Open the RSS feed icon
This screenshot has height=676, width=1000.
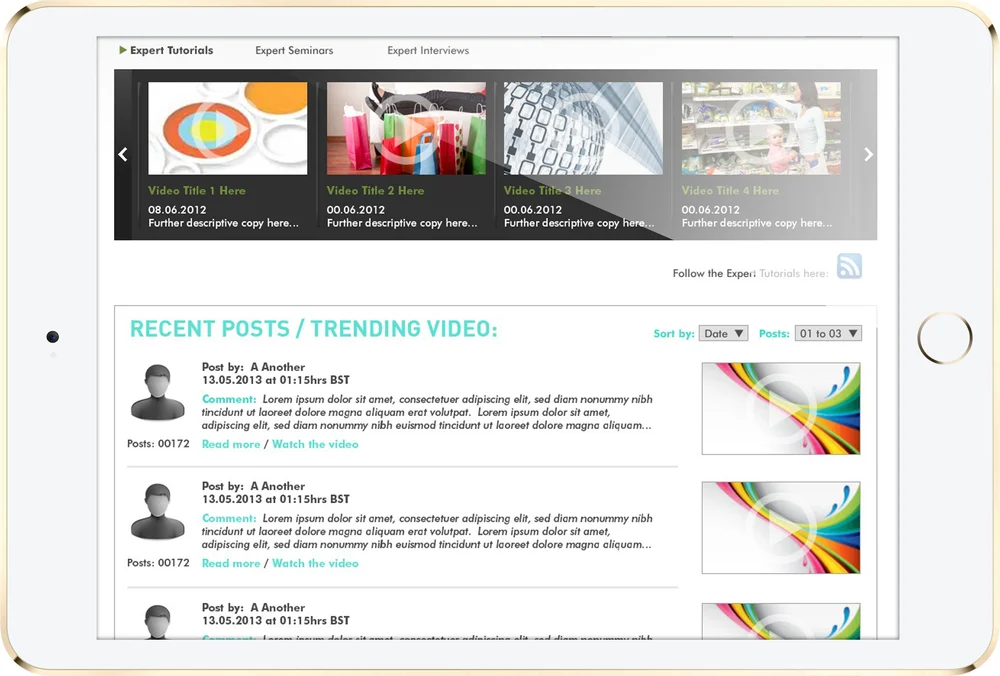pyautogui.click(x=849, y=266)
